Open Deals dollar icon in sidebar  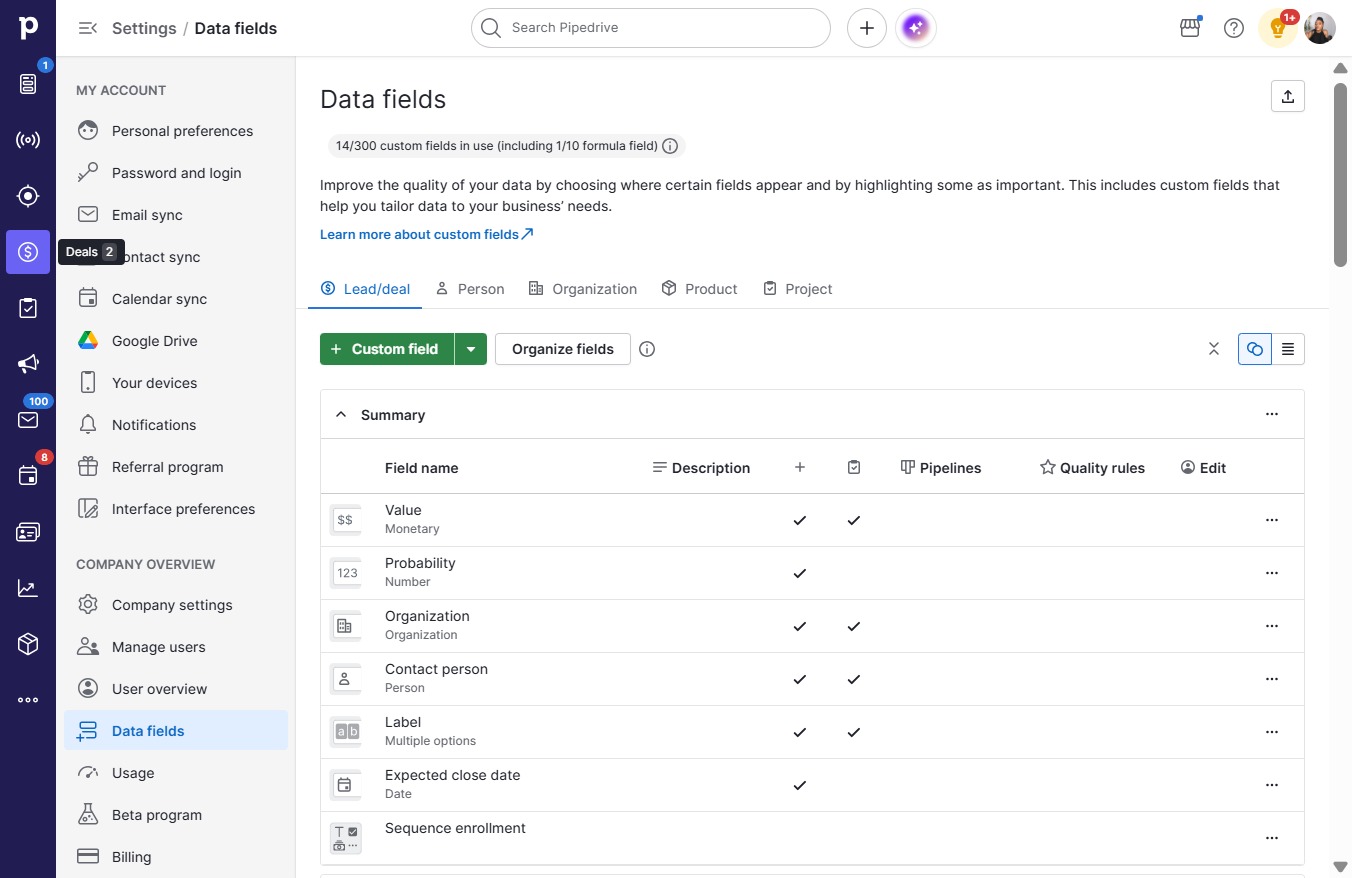tap(28, 252)
